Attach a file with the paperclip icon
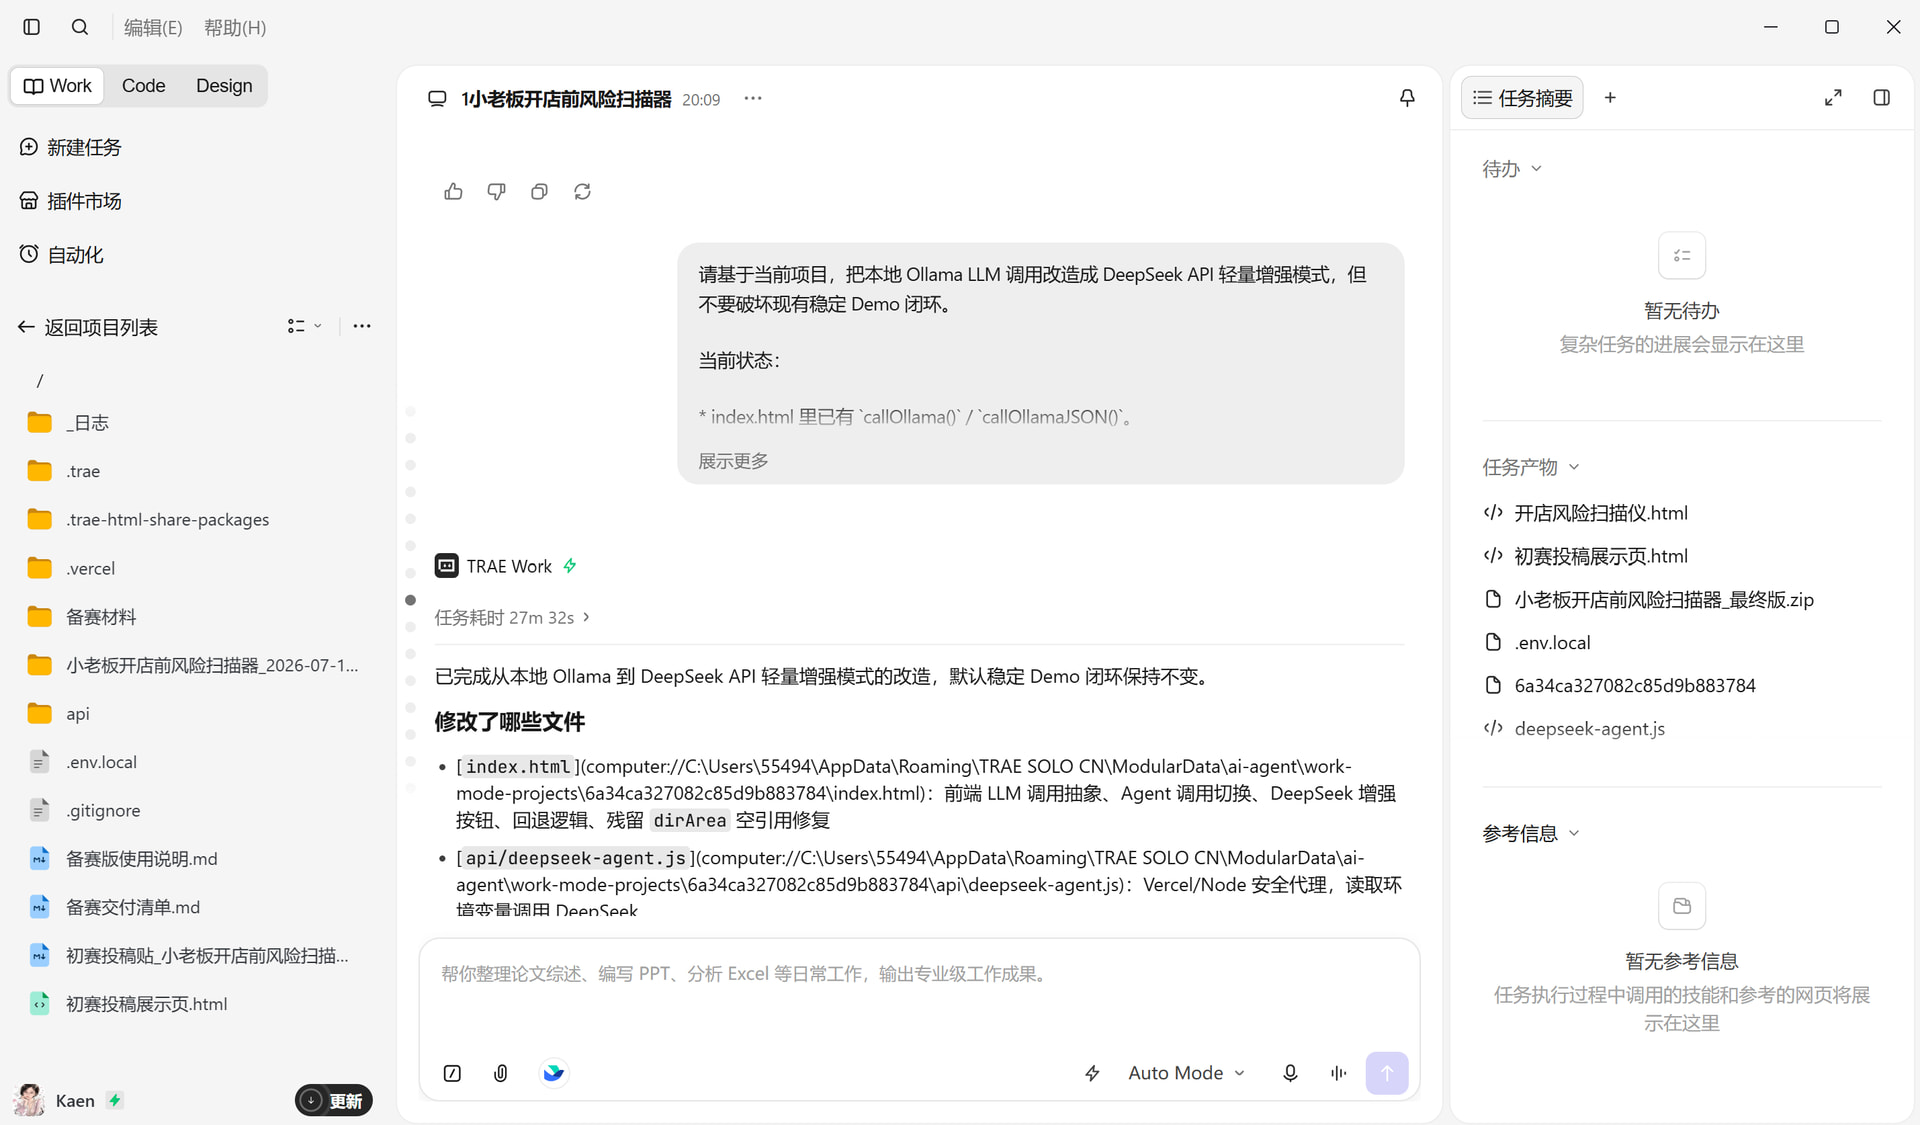The height and width of the screenshot is (1125, 1920). pyautogui.click(x=501, y=1073)
